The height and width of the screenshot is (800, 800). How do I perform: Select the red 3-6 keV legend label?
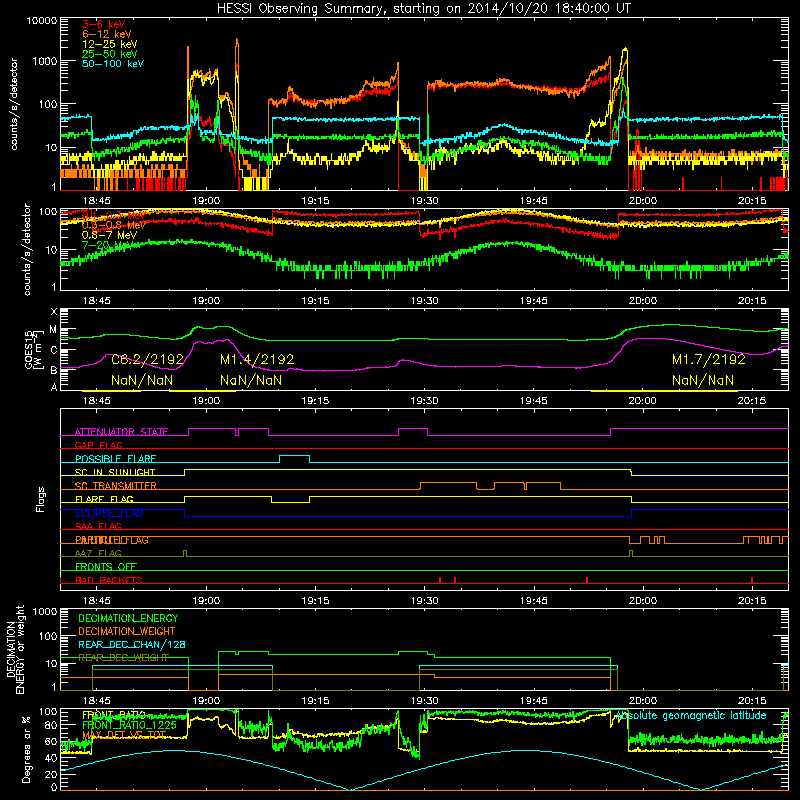coord(104,24)
